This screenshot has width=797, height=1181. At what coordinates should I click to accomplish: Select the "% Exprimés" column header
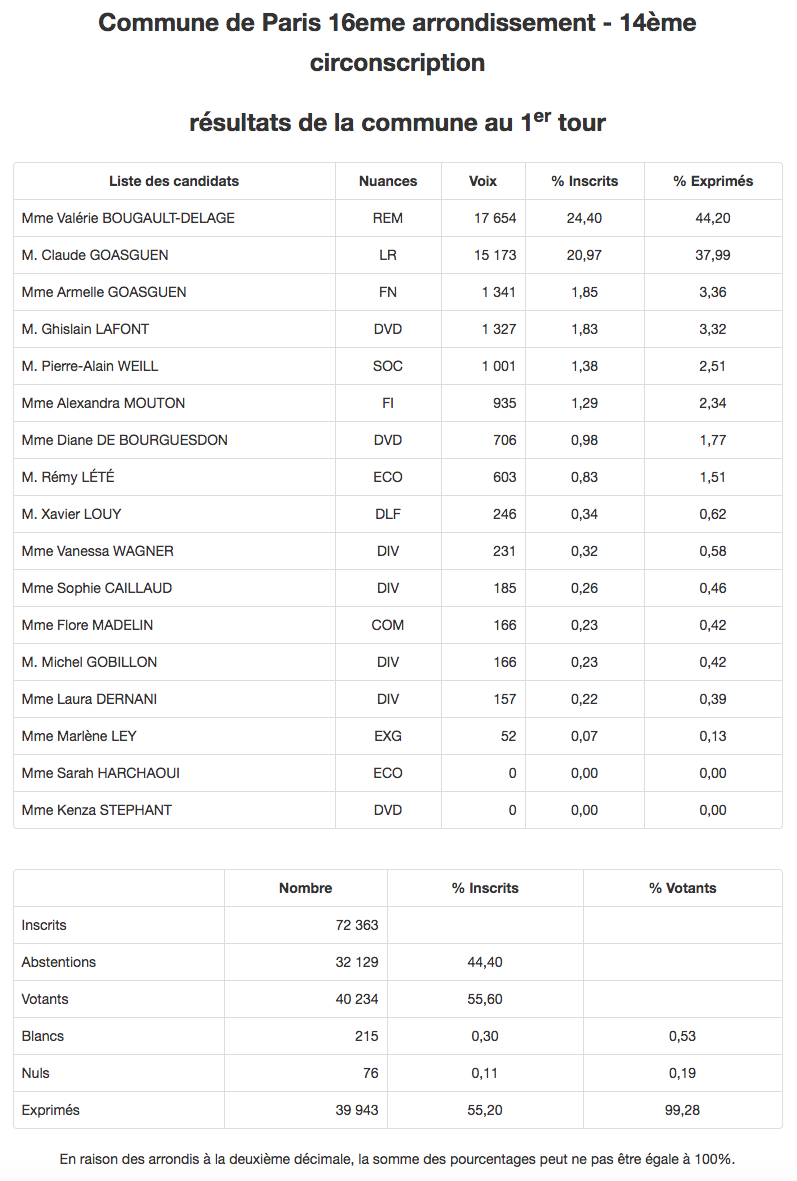tap(713, 181)
